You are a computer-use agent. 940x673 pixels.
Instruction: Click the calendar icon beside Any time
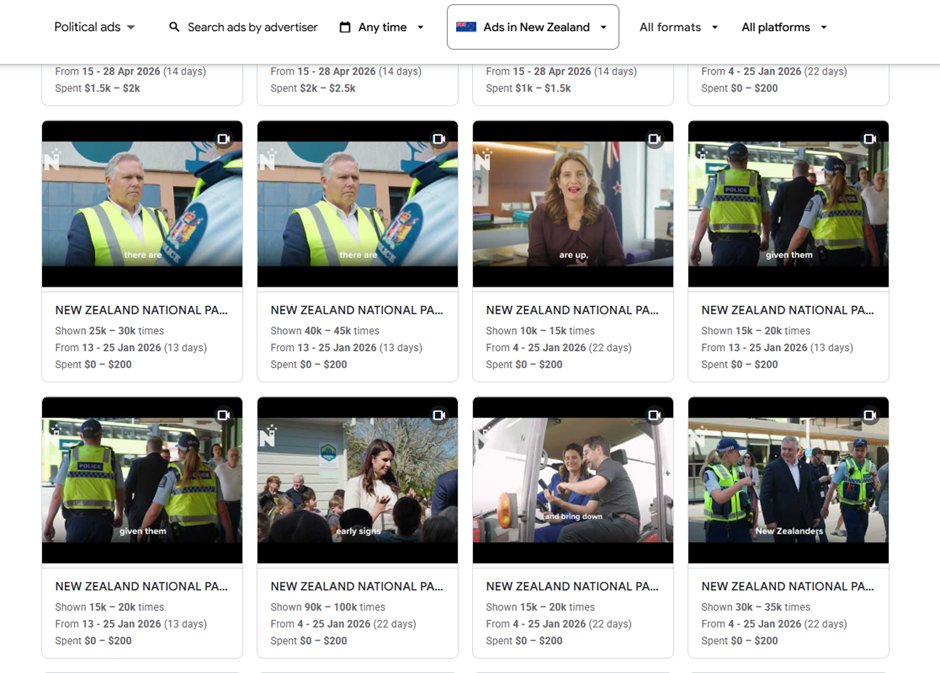(345, 27)
